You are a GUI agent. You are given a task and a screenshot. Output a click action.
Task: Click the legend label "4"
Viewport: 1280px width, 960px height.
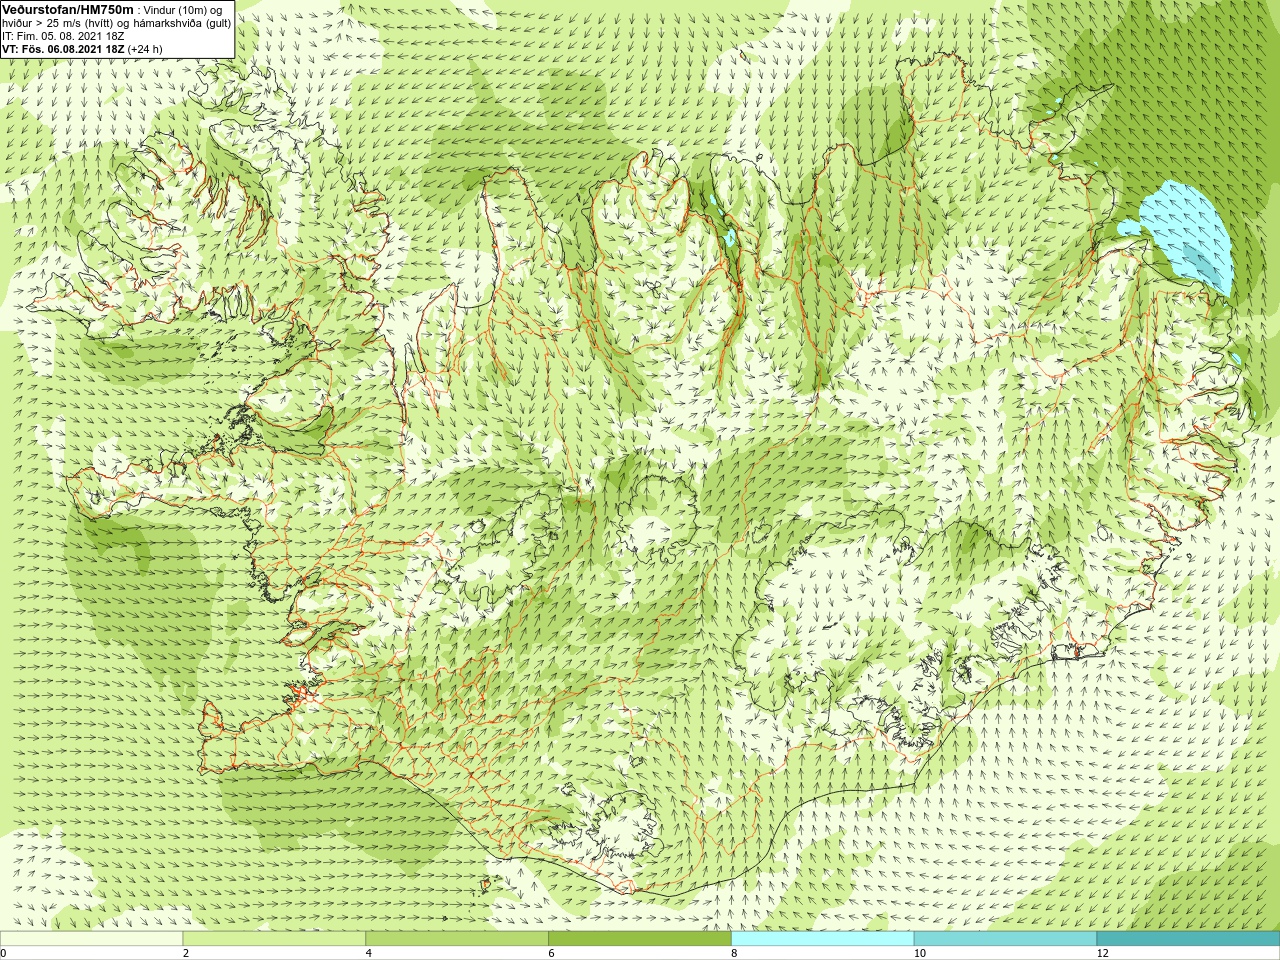click(368, 953)
